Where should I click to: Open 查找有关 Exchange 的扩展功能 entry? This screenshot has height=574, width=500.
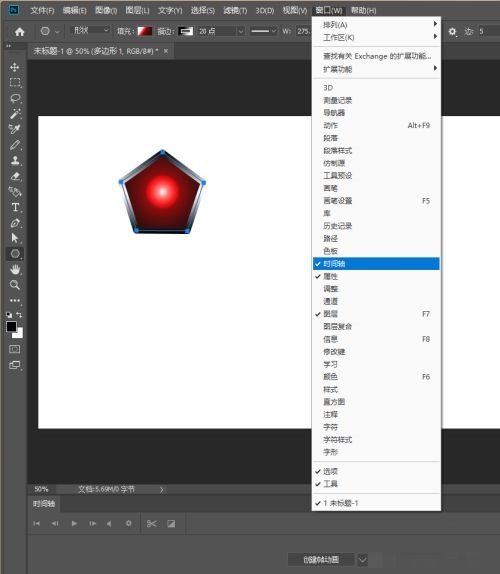click(x=376, y=56)
